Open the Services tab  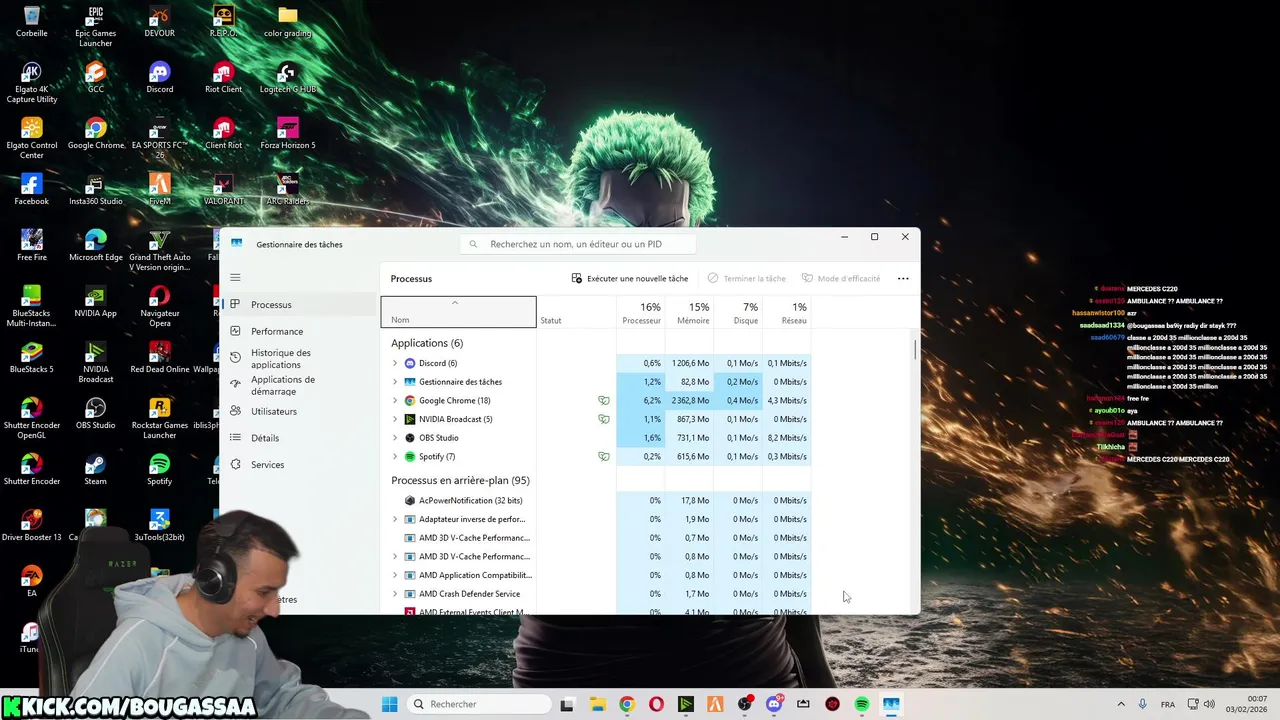[298, 465]
